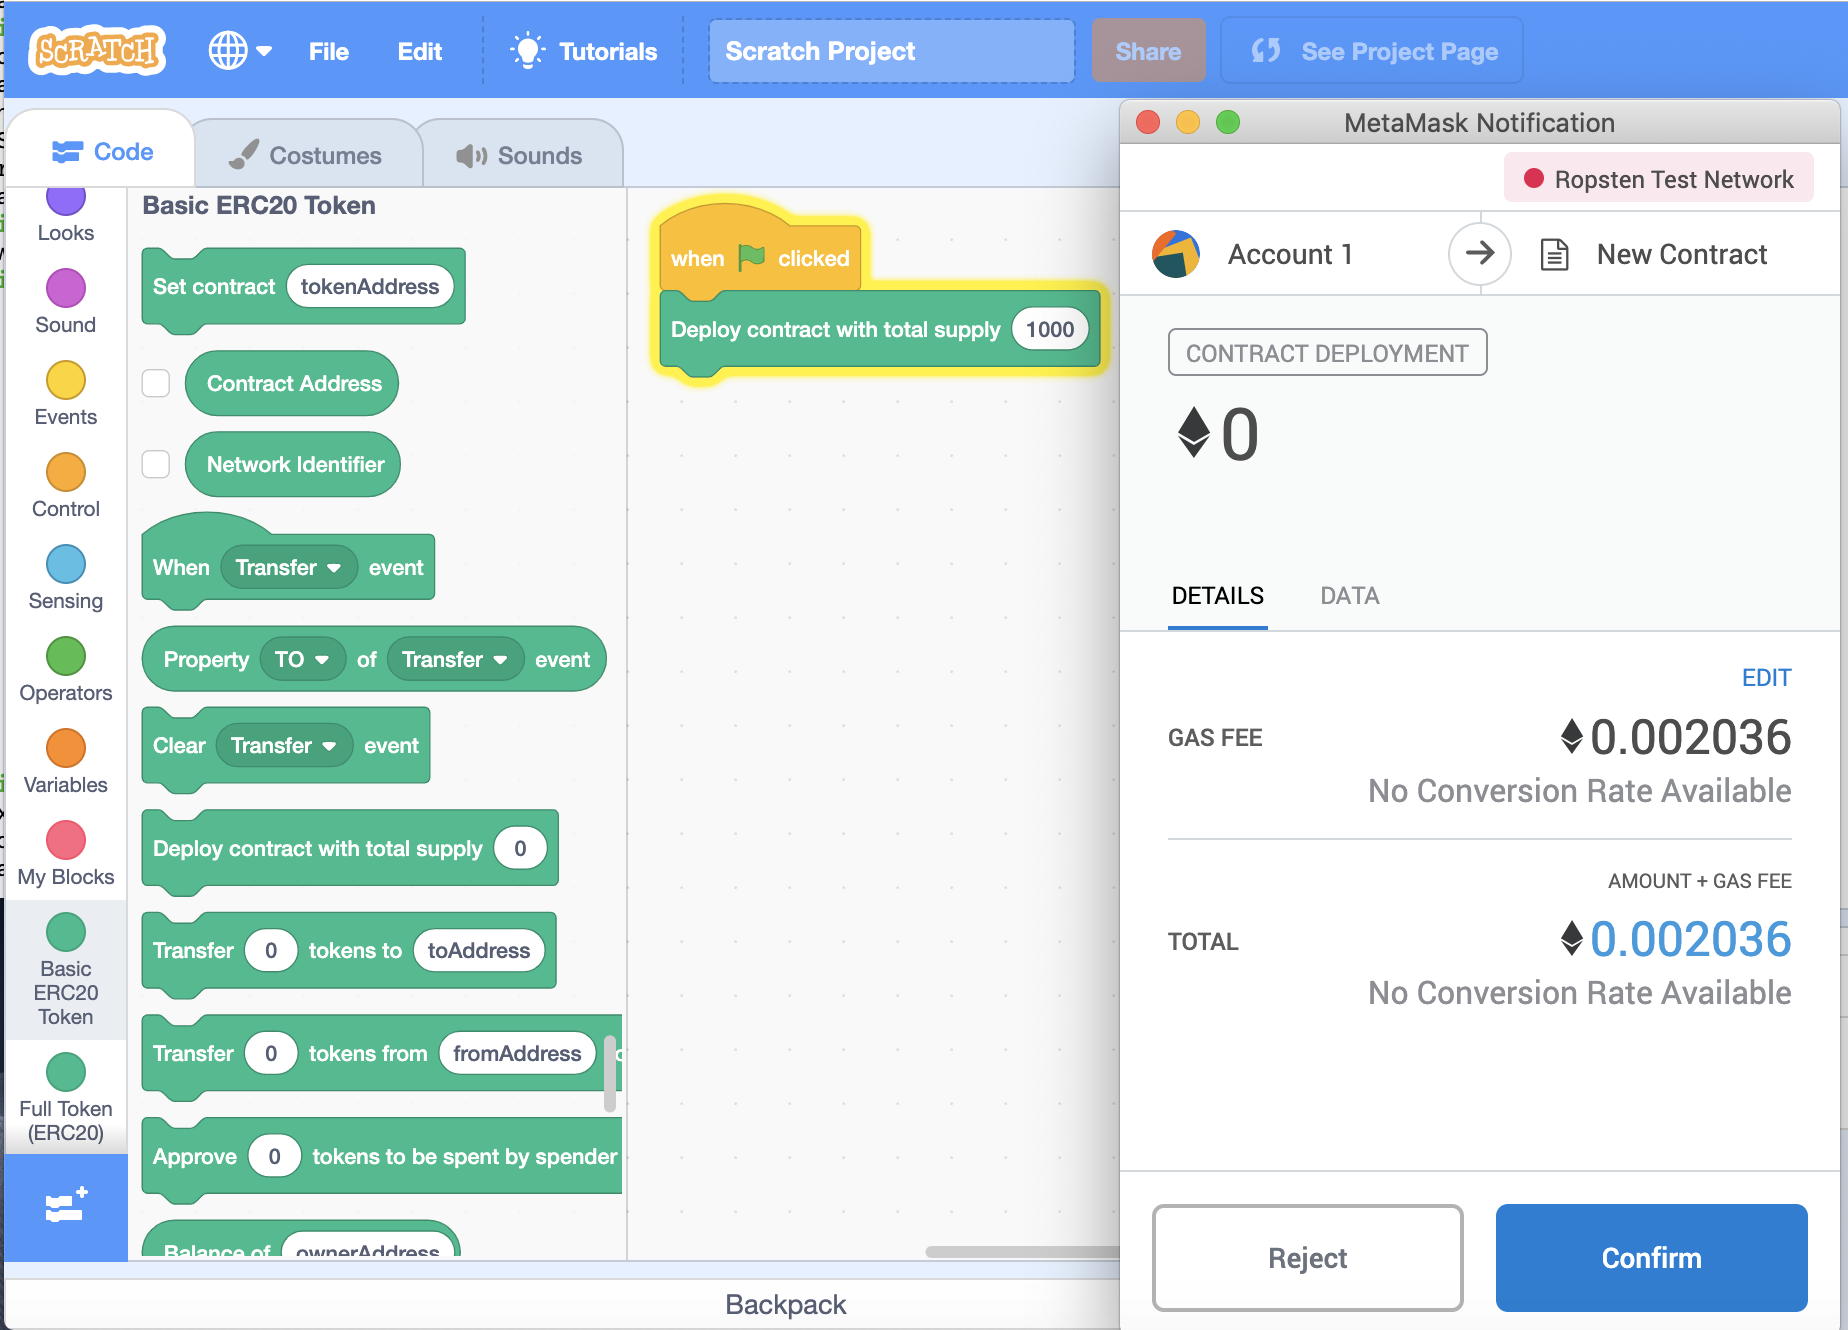The image size is (1848, 1330).
Task: Open Transfer dropdown in When event block
Action: pyautogui.click(x=288, y=567)
